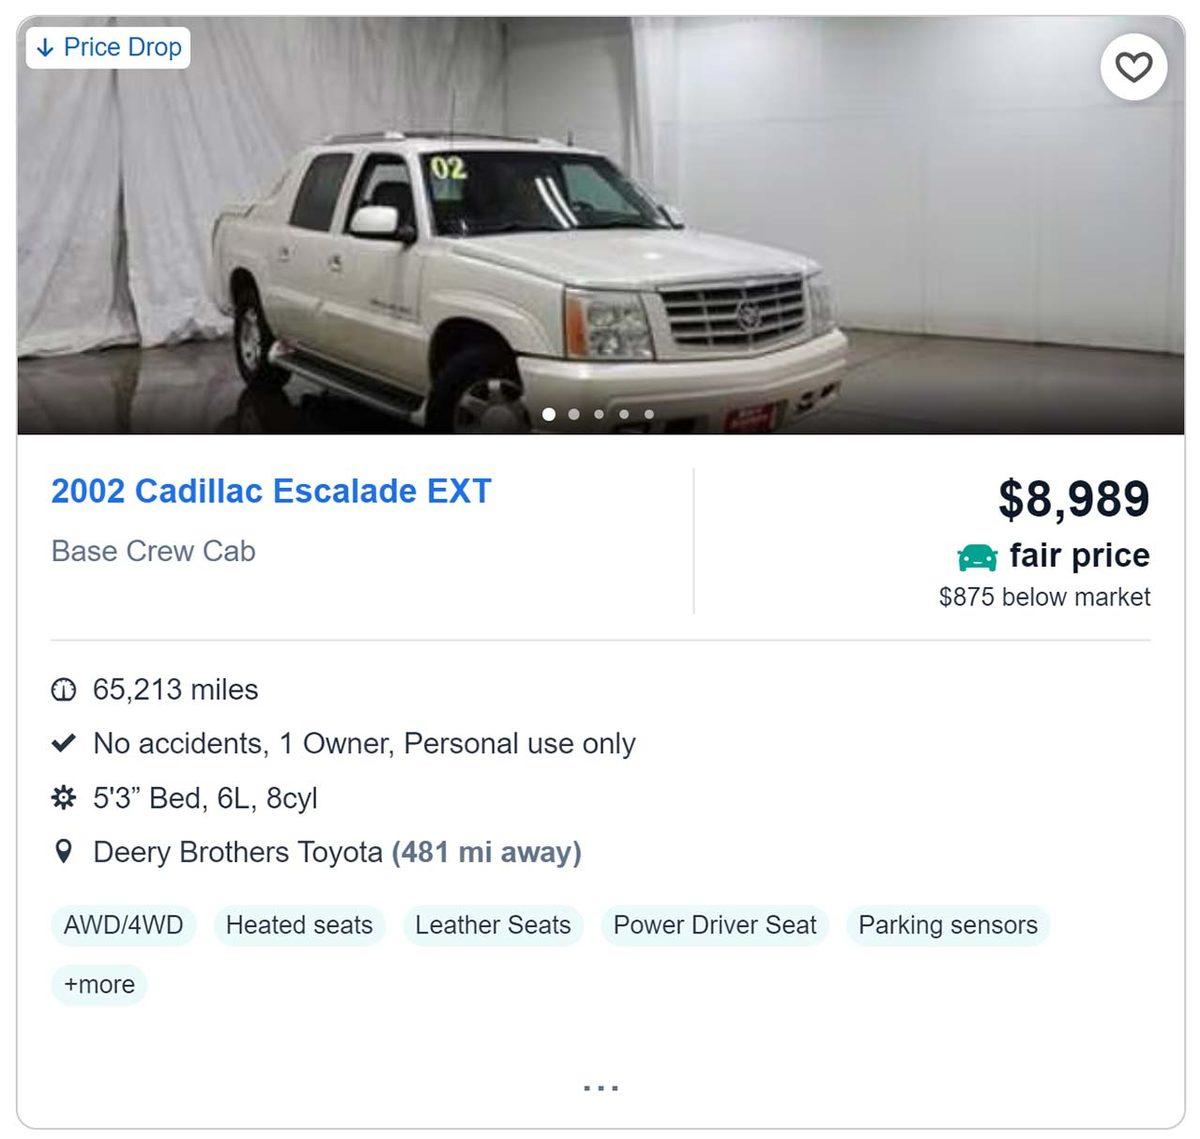Expand features with the +more chip

click(99, 985)
